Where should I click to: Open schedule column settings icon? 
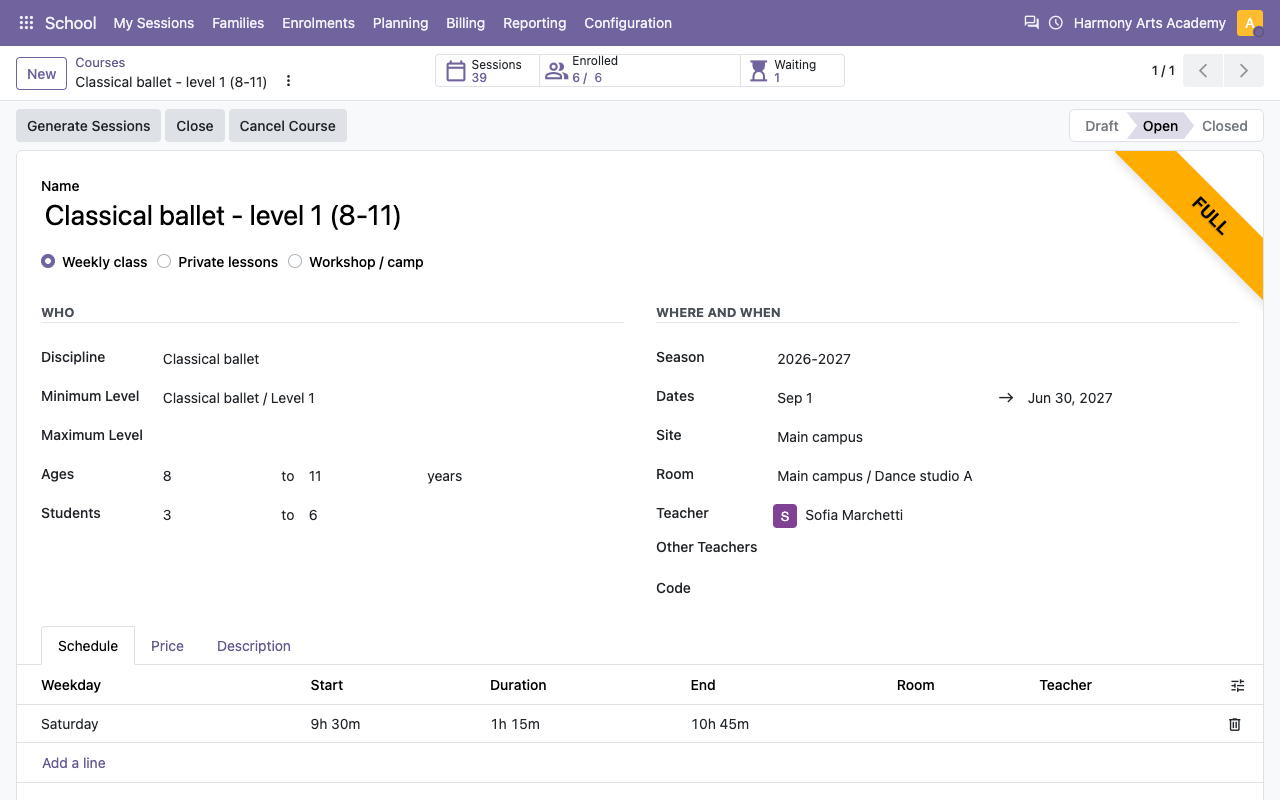point(1238,685)
